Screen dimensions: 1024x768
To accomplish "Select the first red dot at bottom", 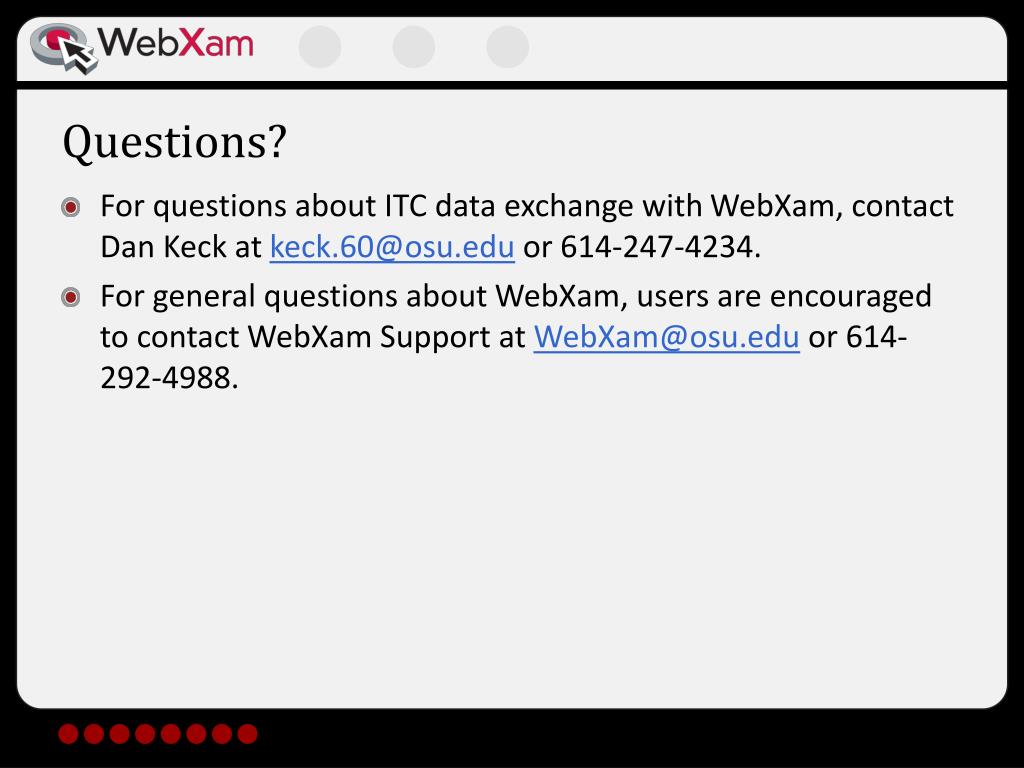I will pyautogui.click(x=69, y=733).
